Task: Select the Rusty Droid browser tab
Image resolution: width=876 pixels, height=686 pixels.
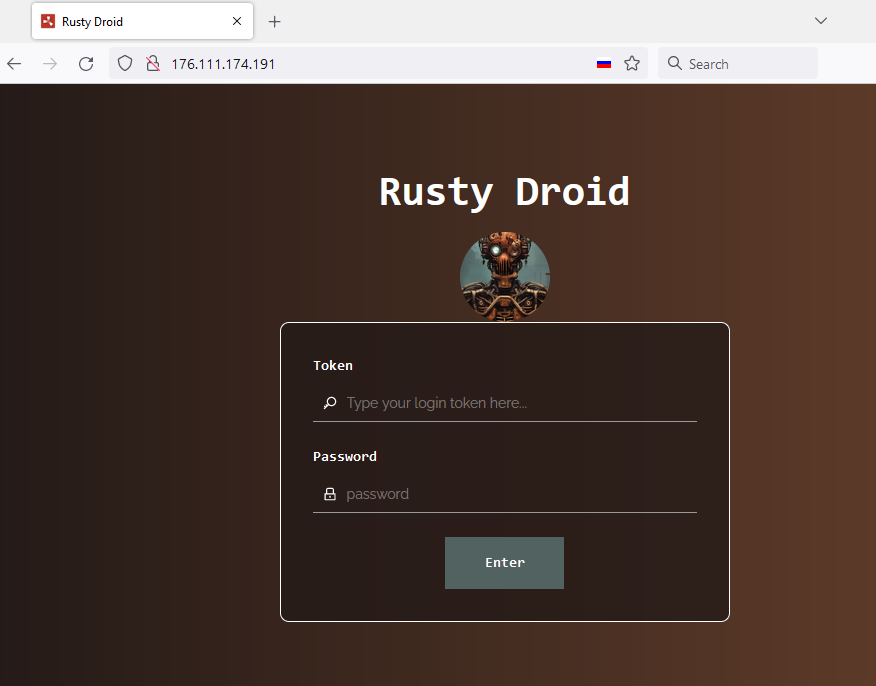Action: [142, 21]
